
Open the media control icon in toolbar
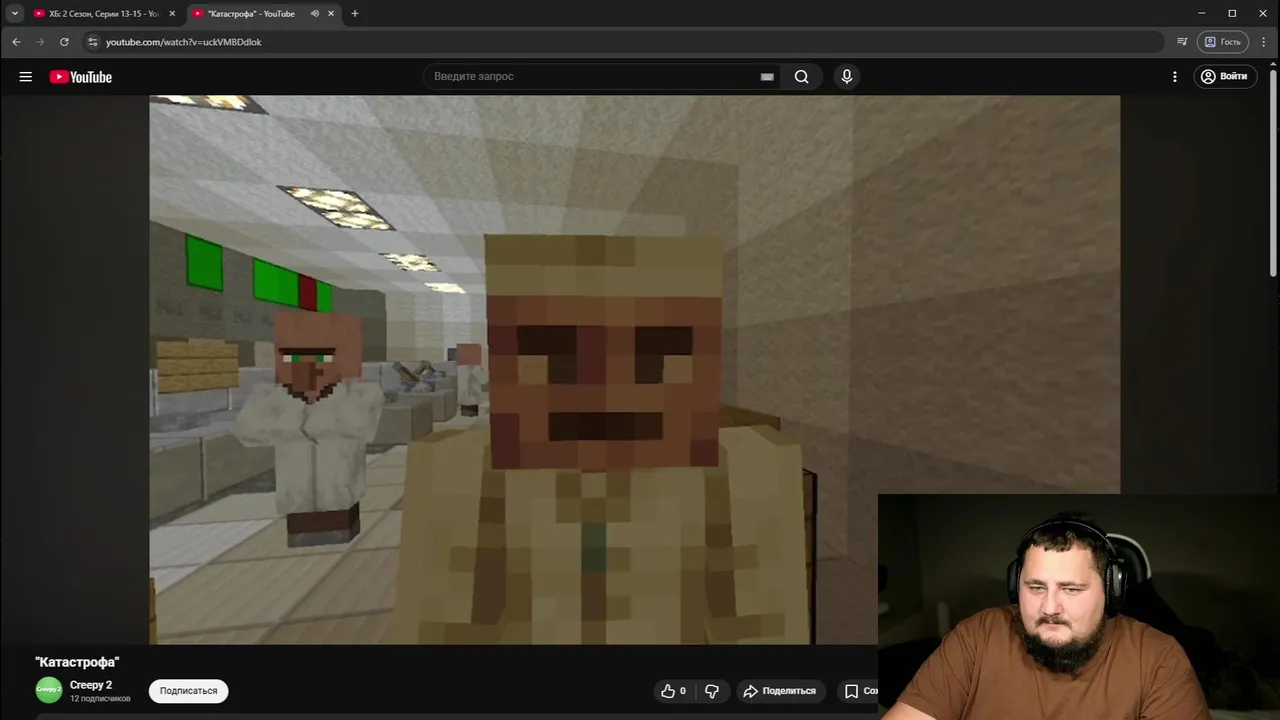pos(1182,42)
